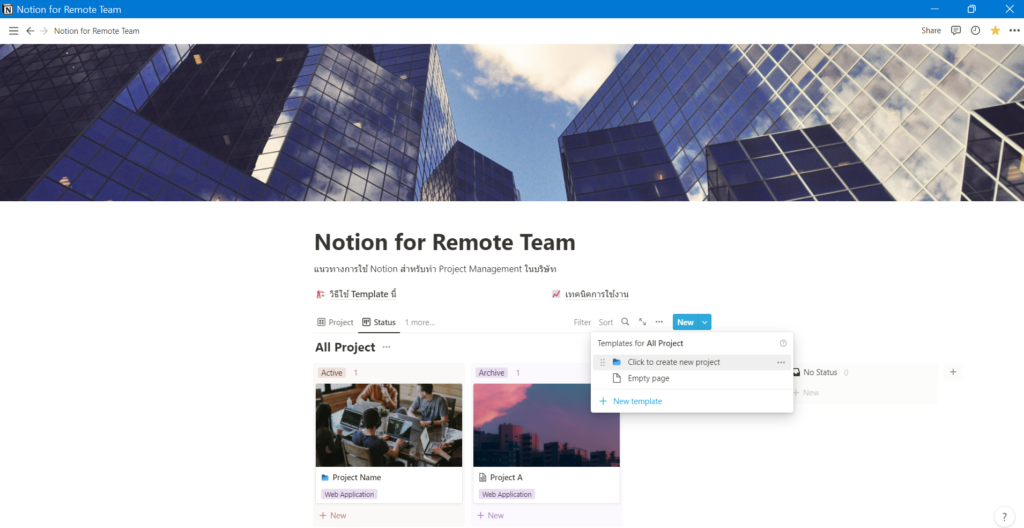Restore the window with the title bar button
The height and width of the screenshot is (528, 1024).
(972, 9)
